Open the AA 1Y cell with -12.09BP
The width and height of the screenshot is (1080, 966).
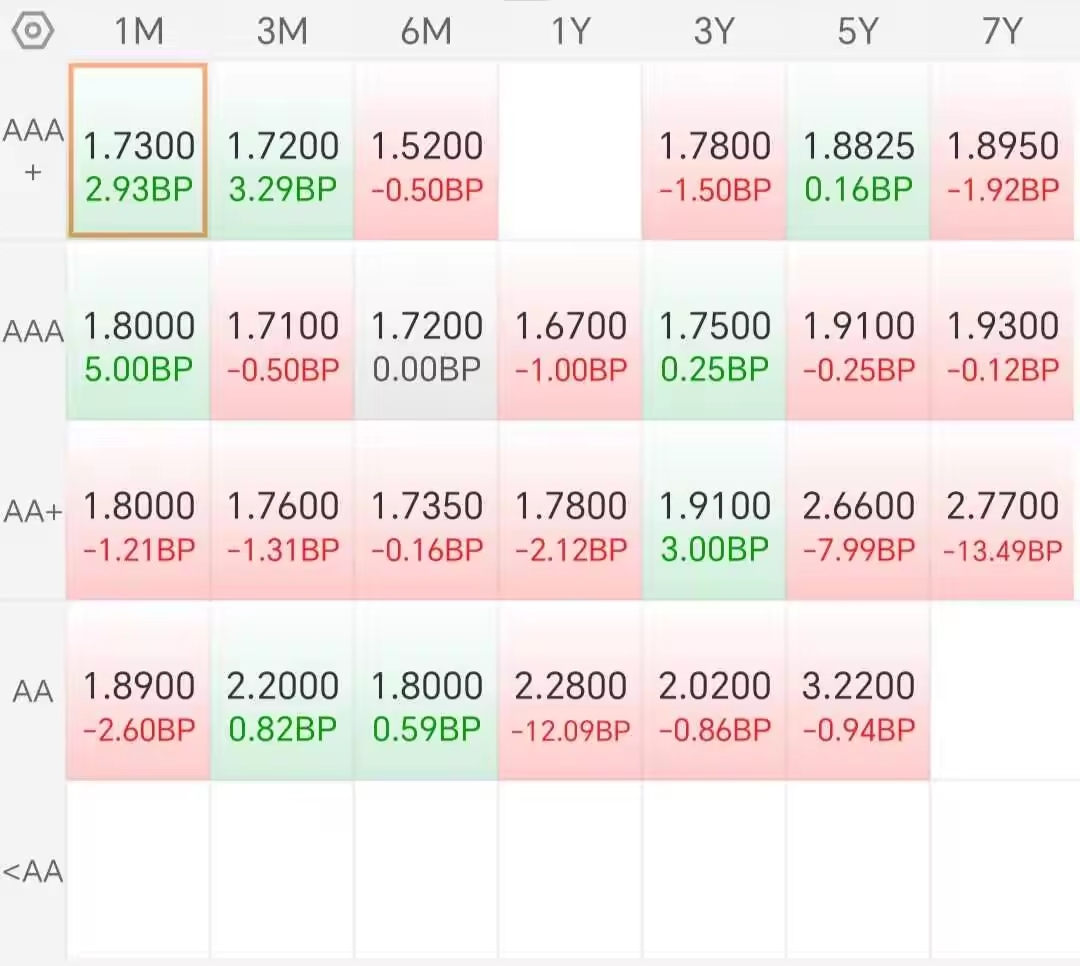pyautogui.click(x=570, y=691)
